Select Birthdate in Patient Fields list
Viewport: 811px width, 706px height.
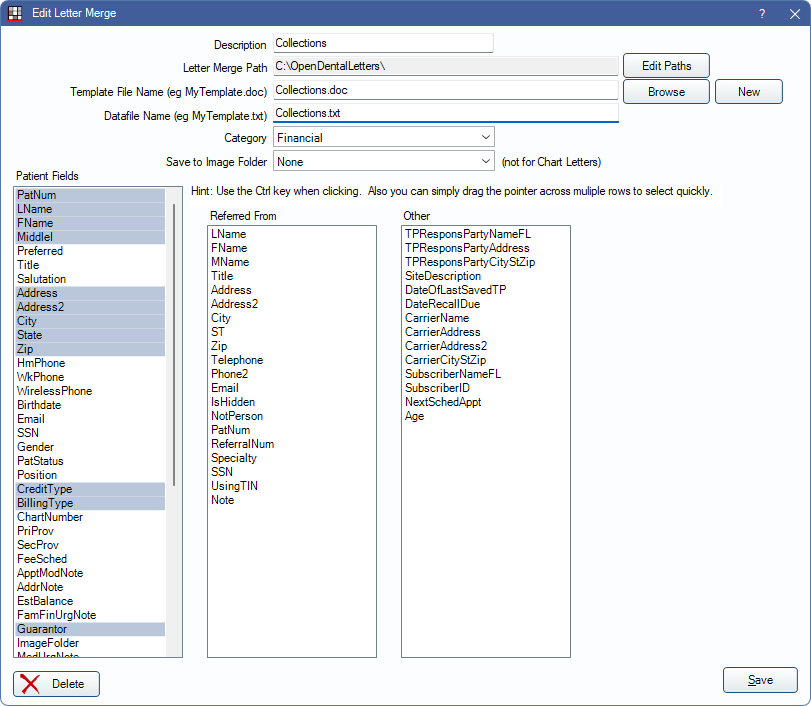[39, 405]
